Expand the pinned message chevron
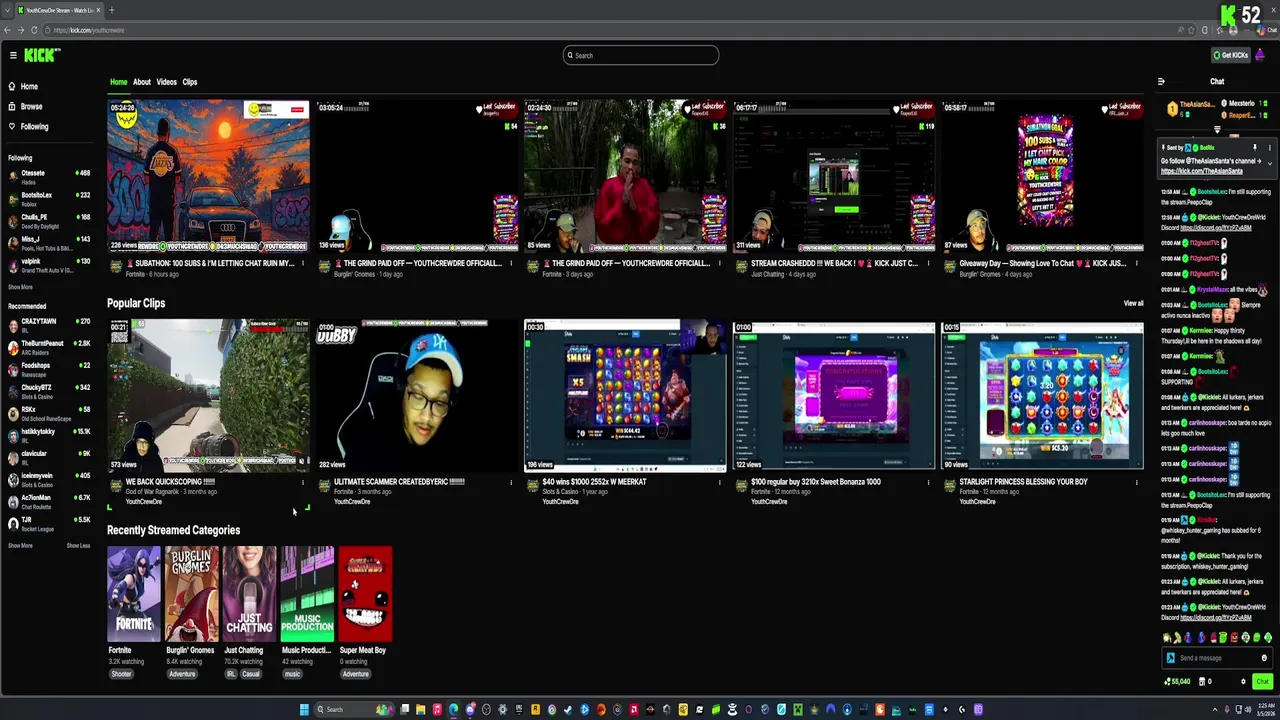The width and height of the screenshot is (1280, 720). click(x=1270, y=164)
